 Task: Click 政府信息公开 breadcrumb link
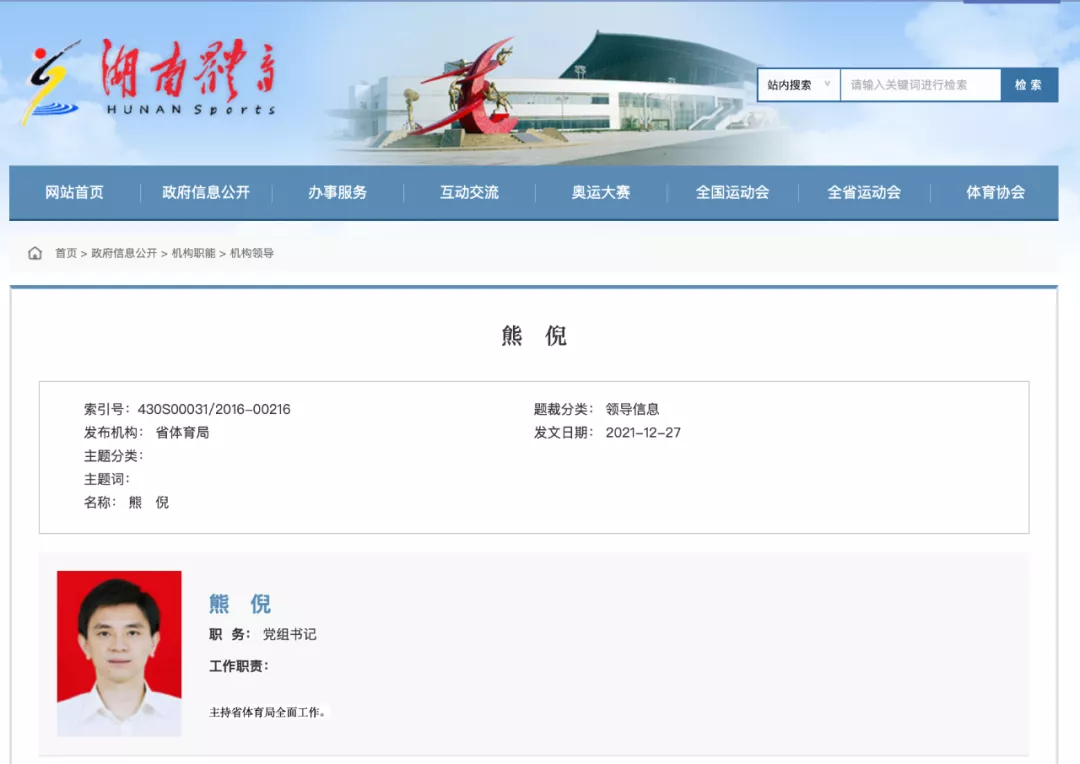tap(124, 253)
